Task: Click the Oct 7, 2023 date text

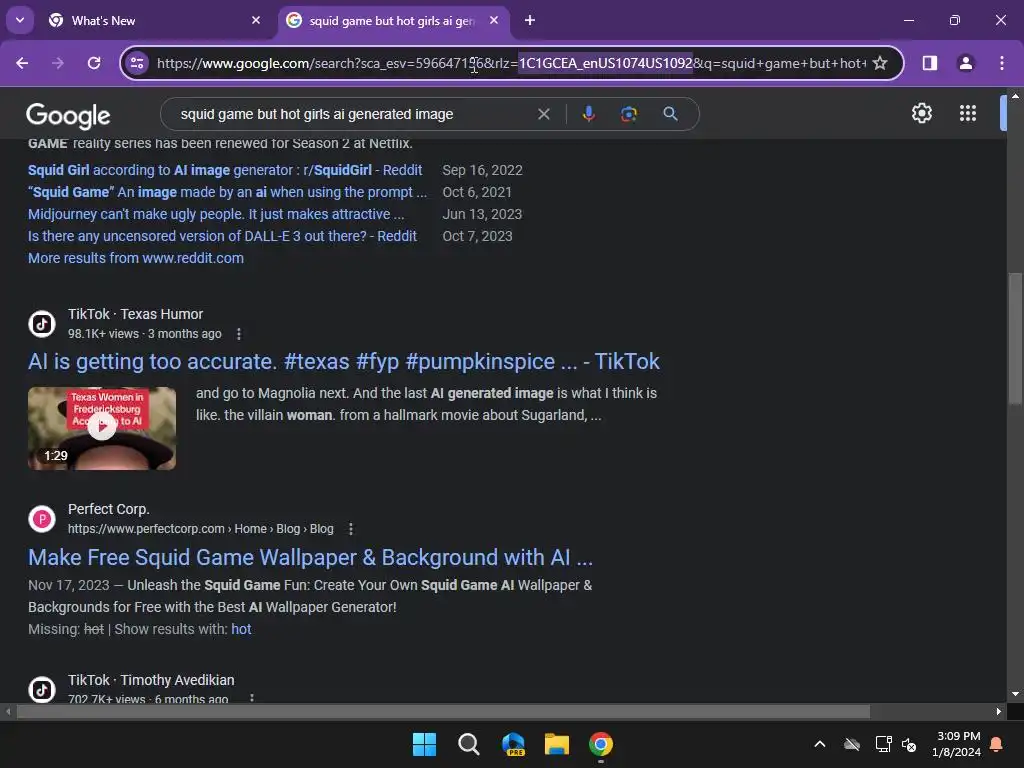Action: click(477, 236)
